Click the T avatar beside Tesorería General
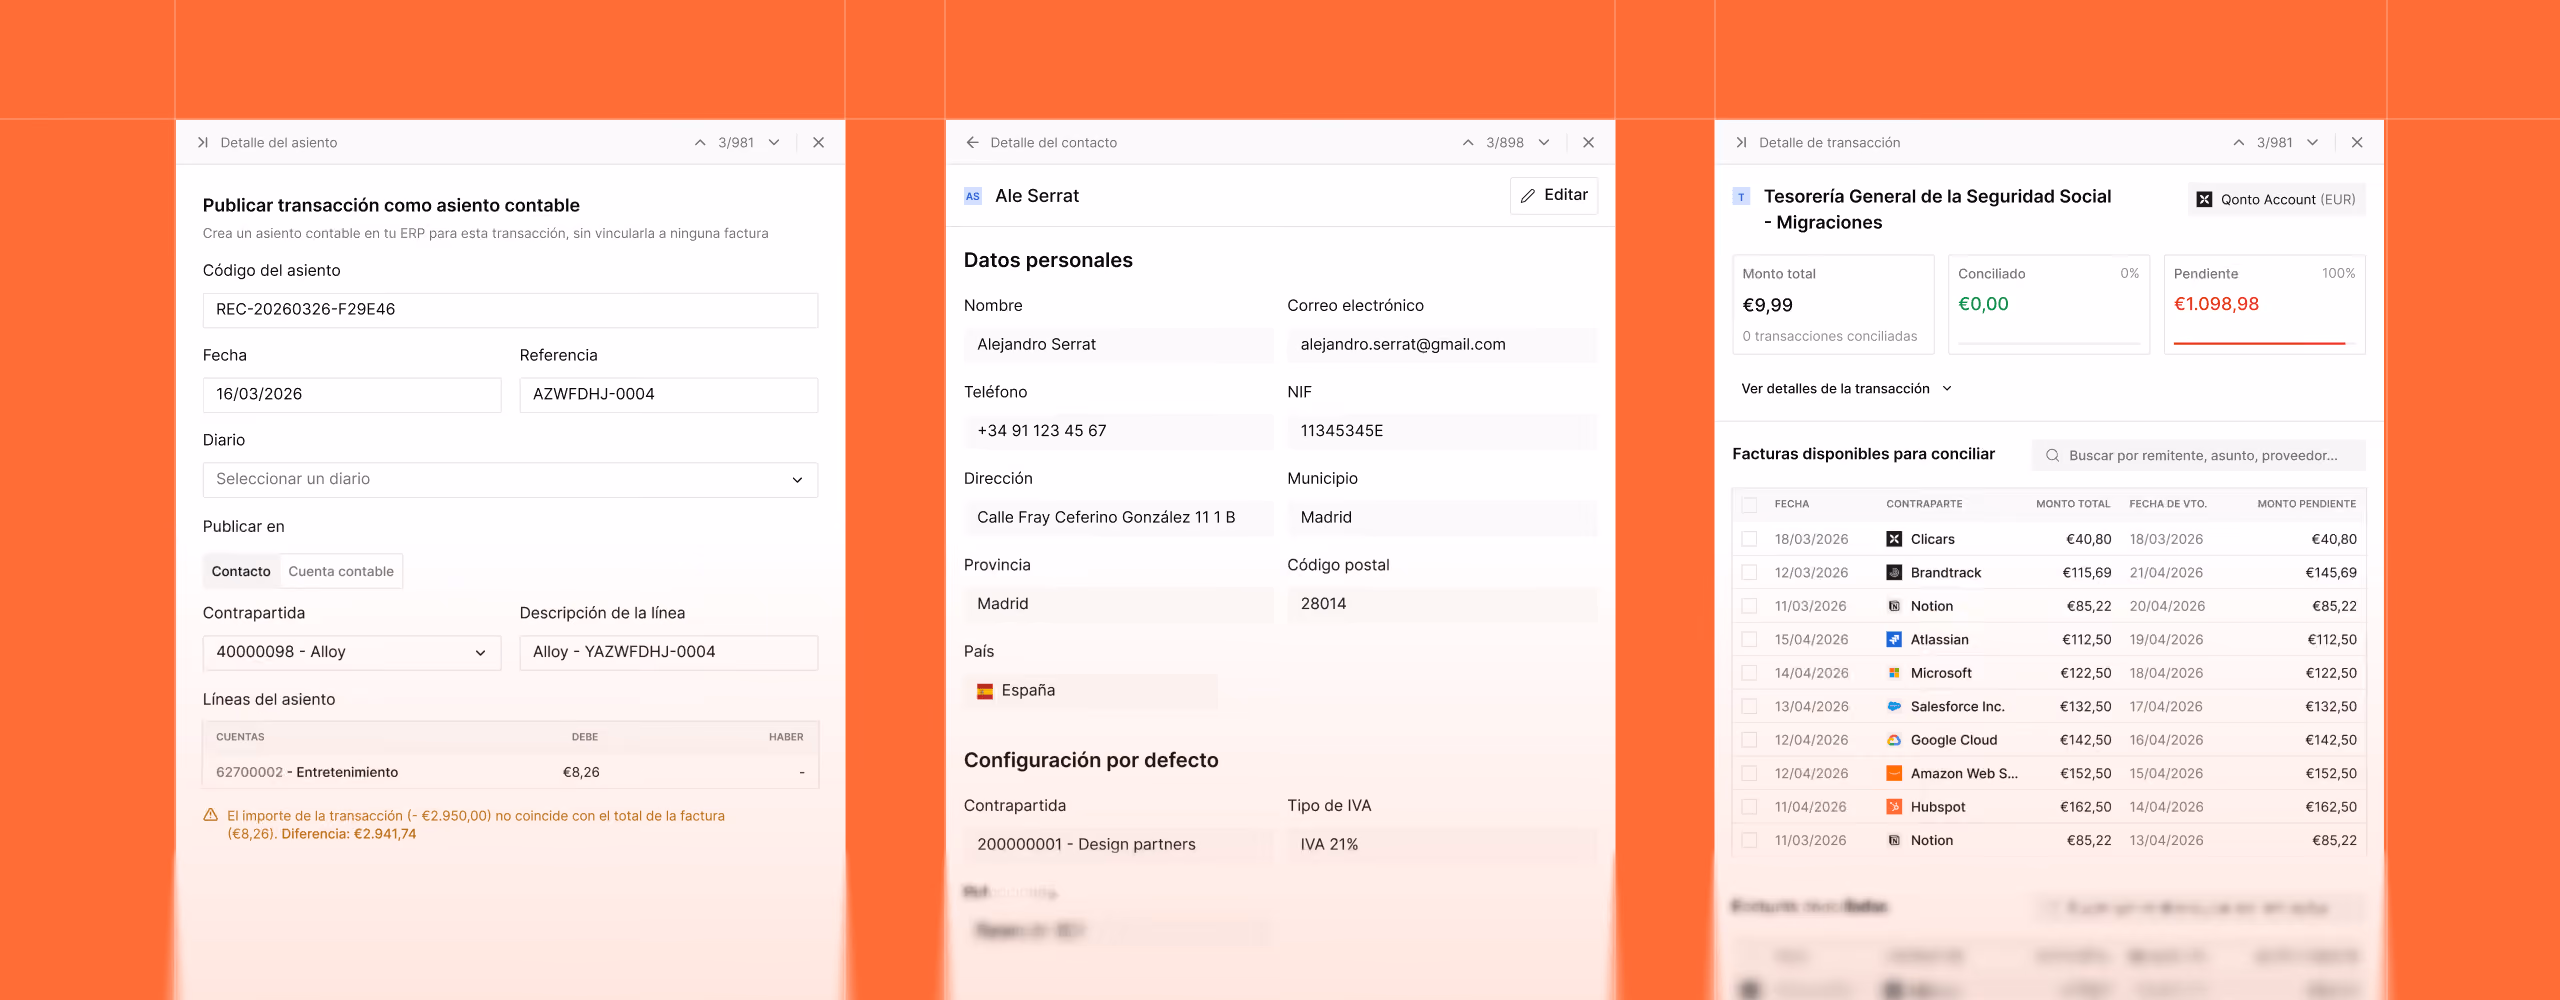 [x=1742, y=197]
